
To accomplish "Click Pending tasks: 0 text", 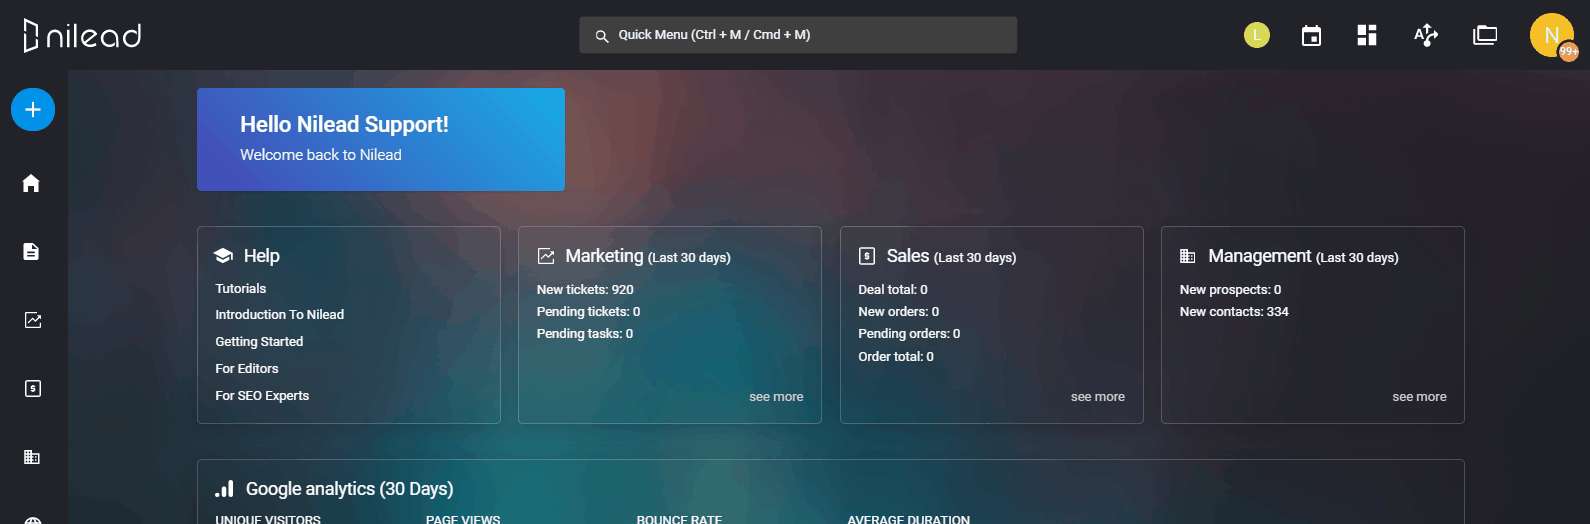I will coord(585,333).
